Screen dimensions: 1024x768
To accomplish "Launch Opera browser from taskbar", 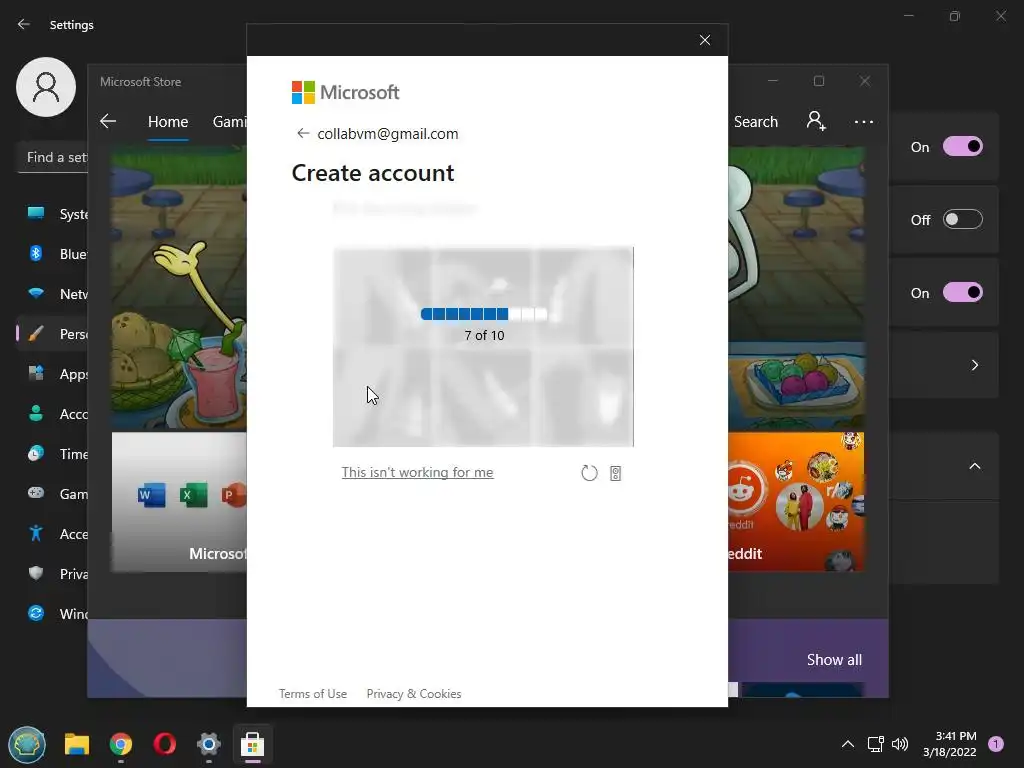I will (165, 744).
